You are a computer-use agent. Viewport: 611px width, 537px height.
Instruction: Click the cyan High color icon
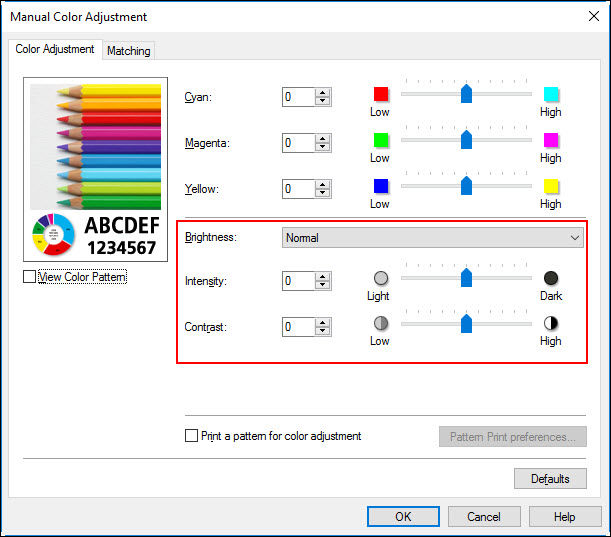(x=551, y=94)
